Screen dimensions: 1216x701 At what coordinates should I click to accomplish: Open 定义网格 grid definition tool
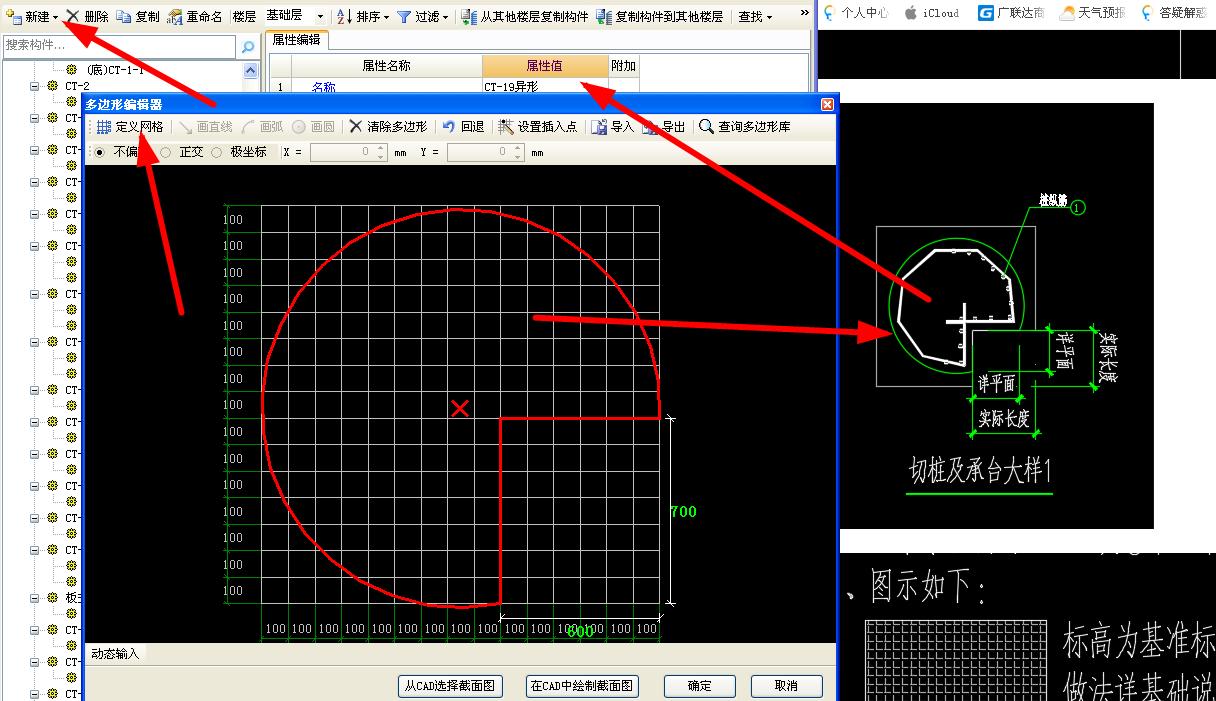pos(129,127)
